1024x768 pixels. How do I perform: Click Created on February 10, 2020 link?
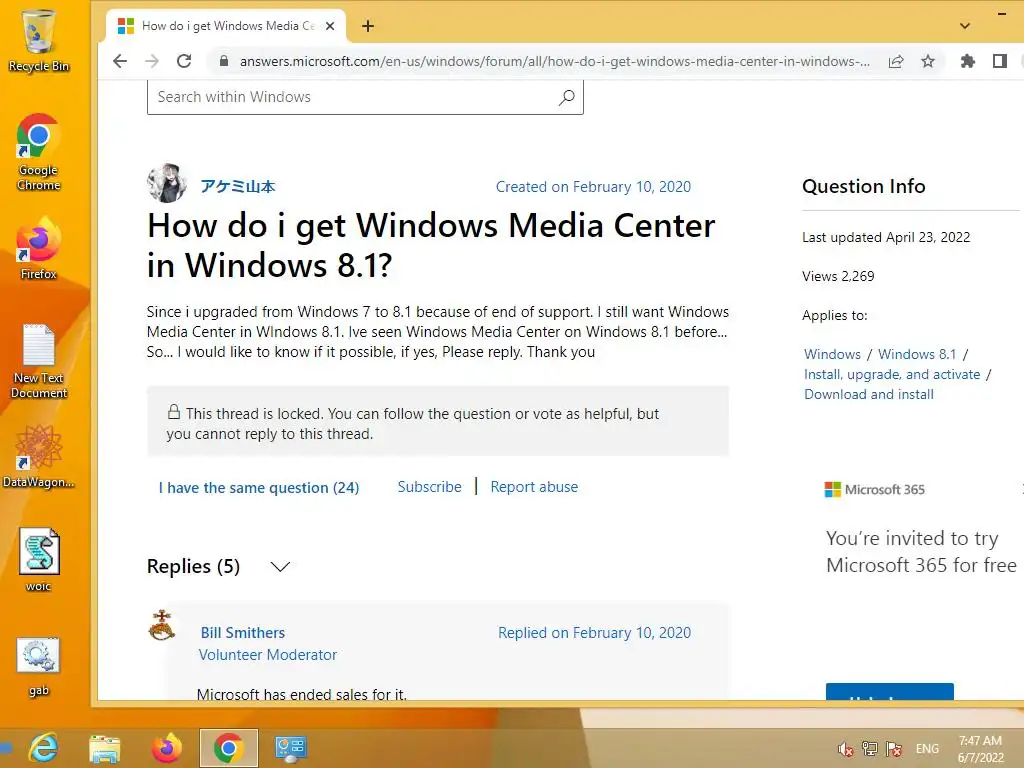point(593,187)
